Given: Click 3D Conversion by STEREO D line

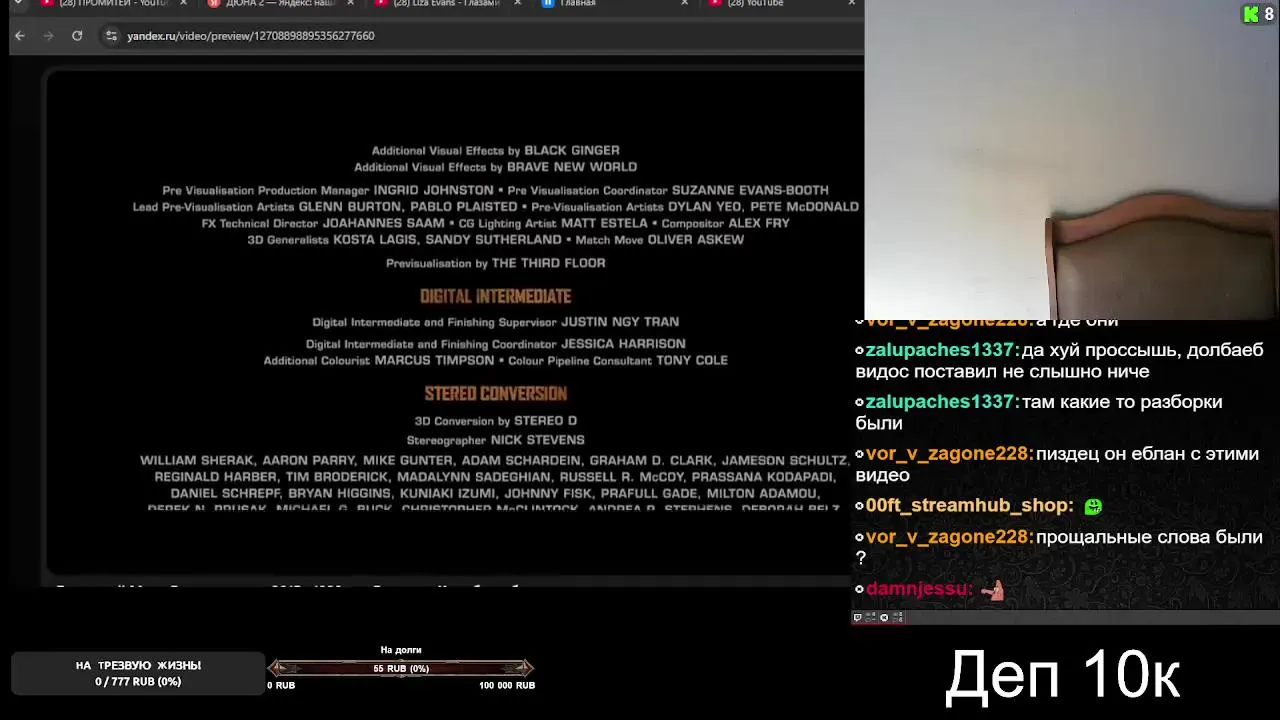Looking at the screenshot, I should (x=496, y=421).
